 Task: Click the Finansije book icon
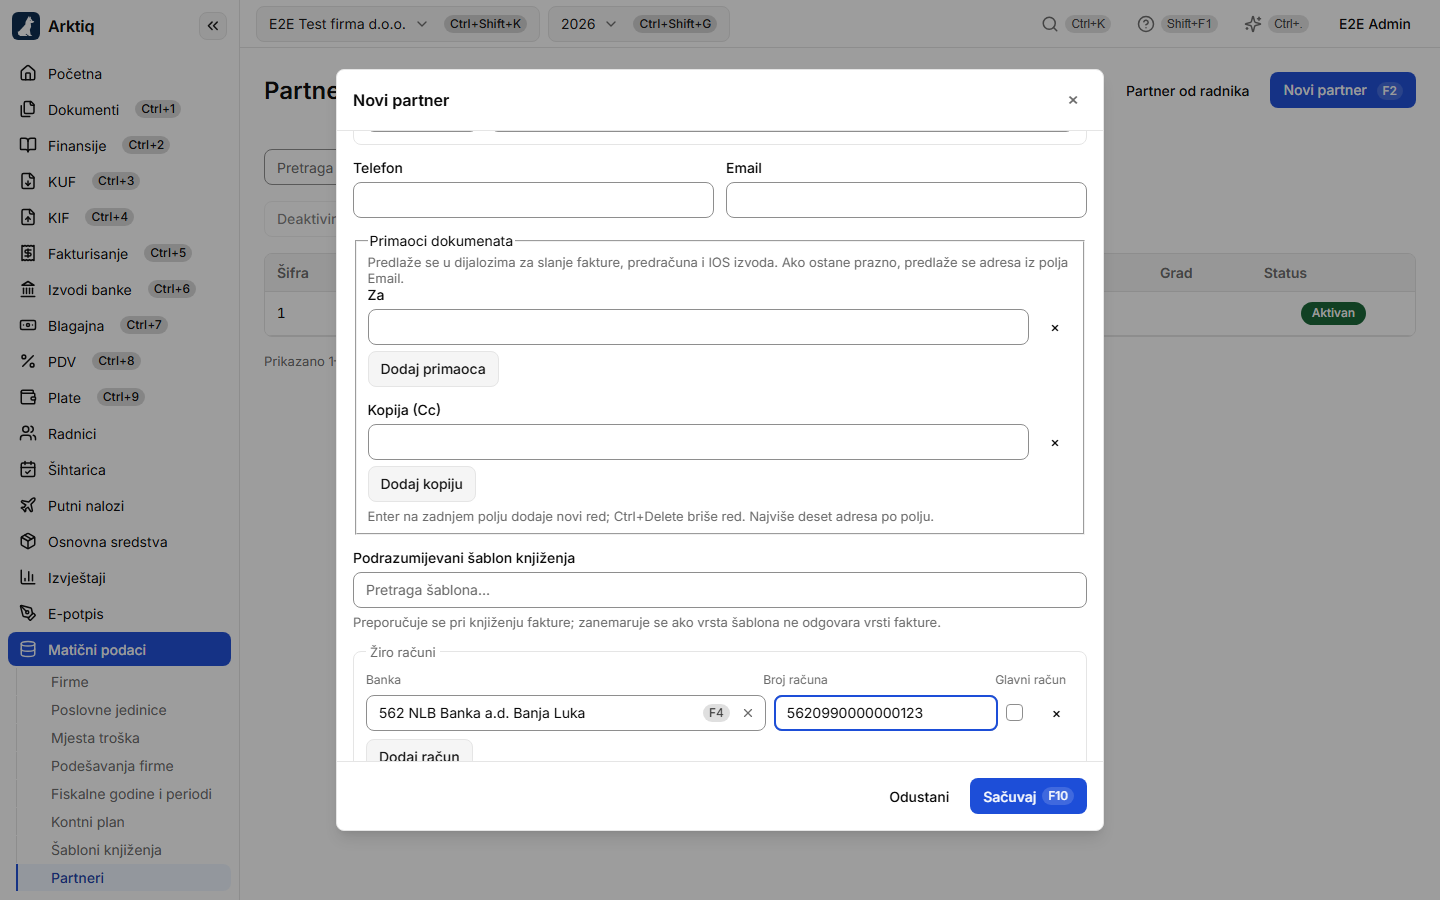[x=28, y=146]
